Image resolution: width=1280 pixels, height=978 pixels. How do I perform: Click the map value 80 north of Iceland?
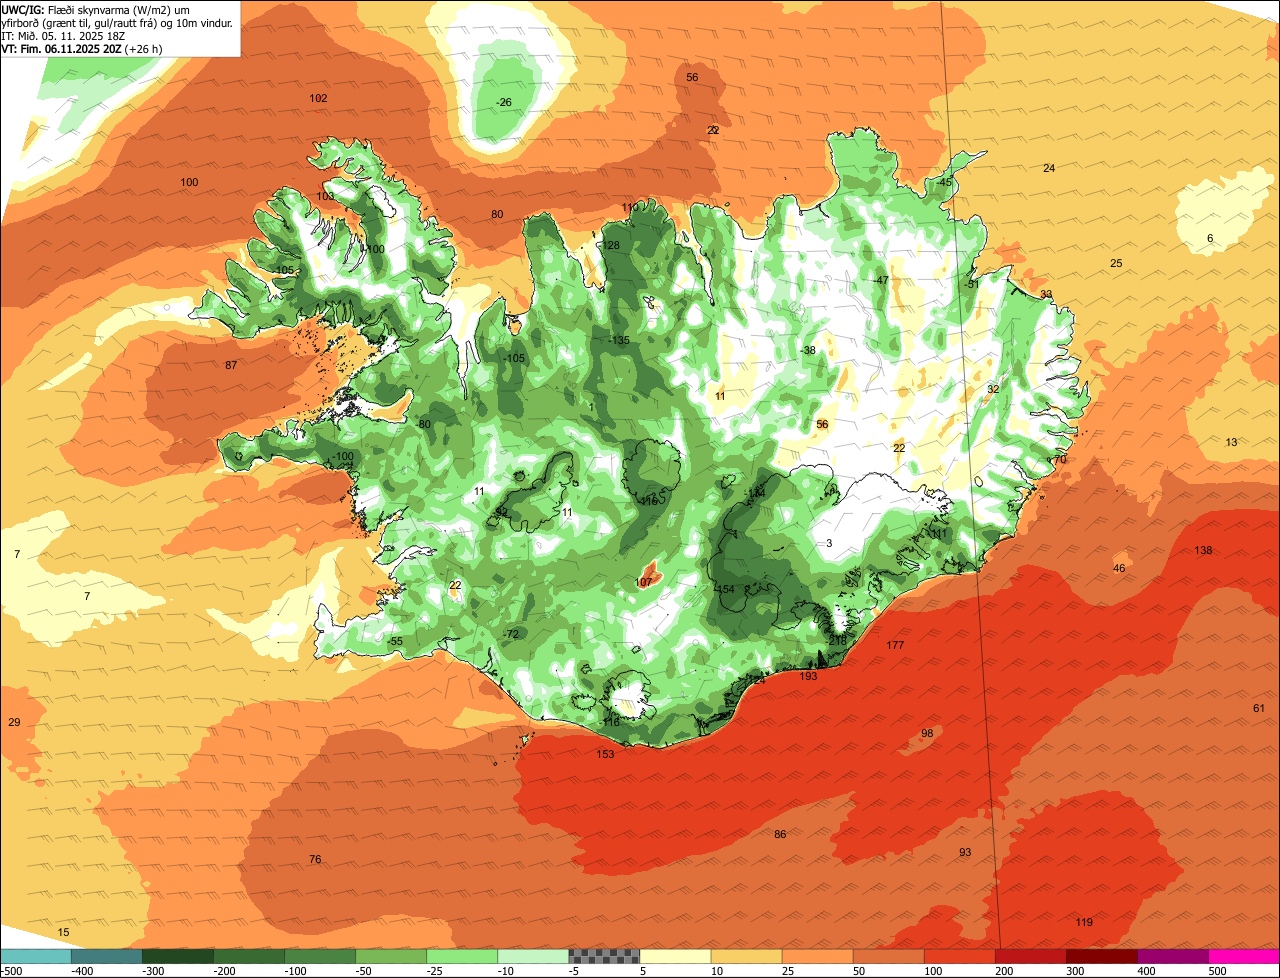pyautogui.click(x=497, y=214)
